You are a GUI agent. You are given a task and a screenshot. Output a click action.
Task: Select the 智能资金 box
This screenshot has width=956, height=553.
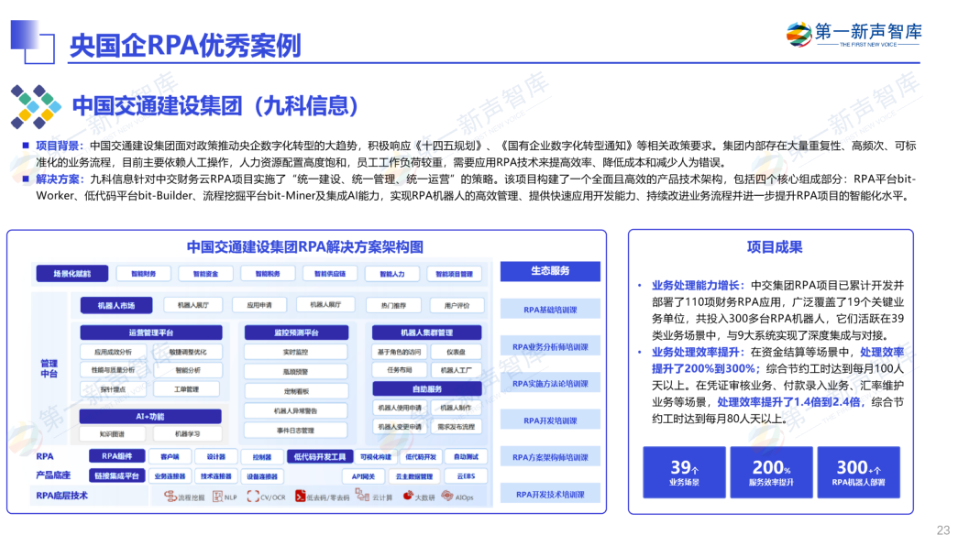(205, 274)
